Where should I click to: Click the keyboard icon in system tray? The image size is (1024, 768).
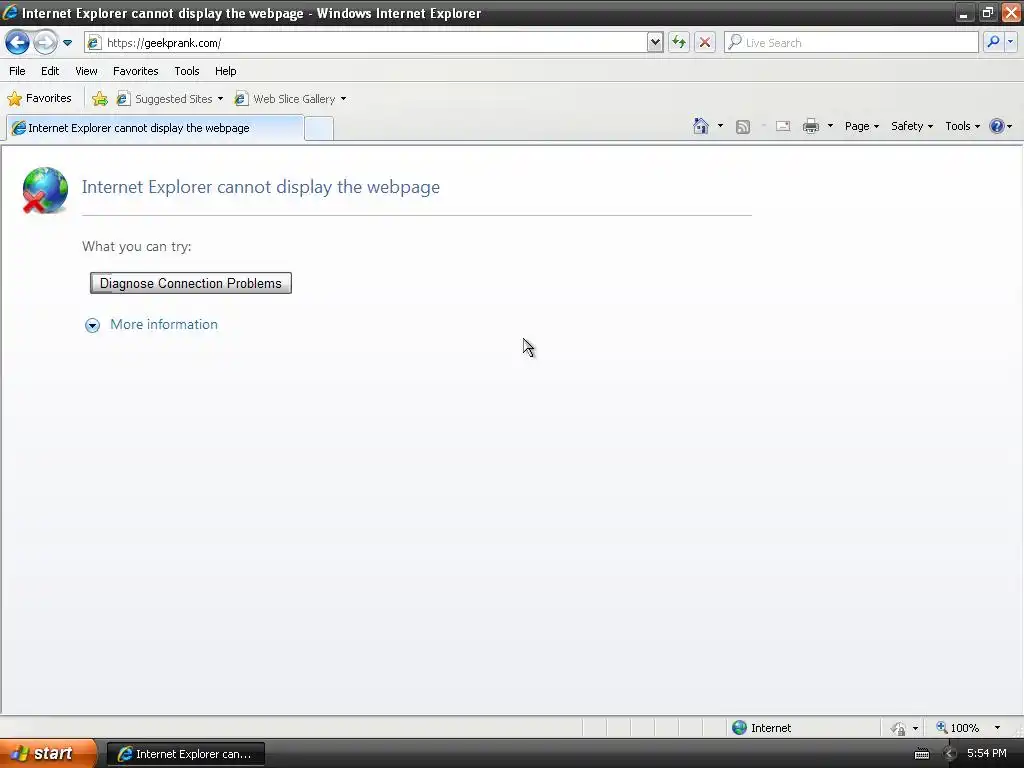click(921, 754)
